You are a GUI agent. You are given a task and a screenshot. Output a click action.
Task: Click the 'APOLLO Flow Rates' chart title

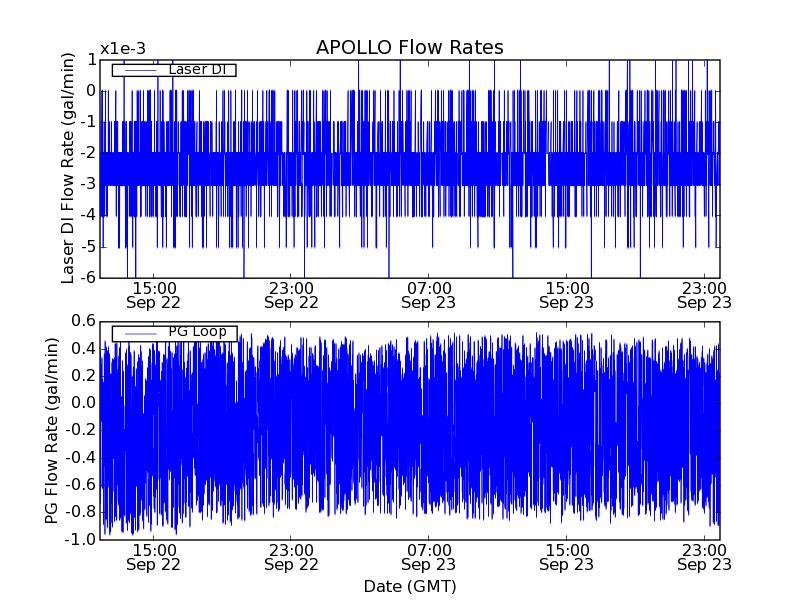tap(410, 47)
